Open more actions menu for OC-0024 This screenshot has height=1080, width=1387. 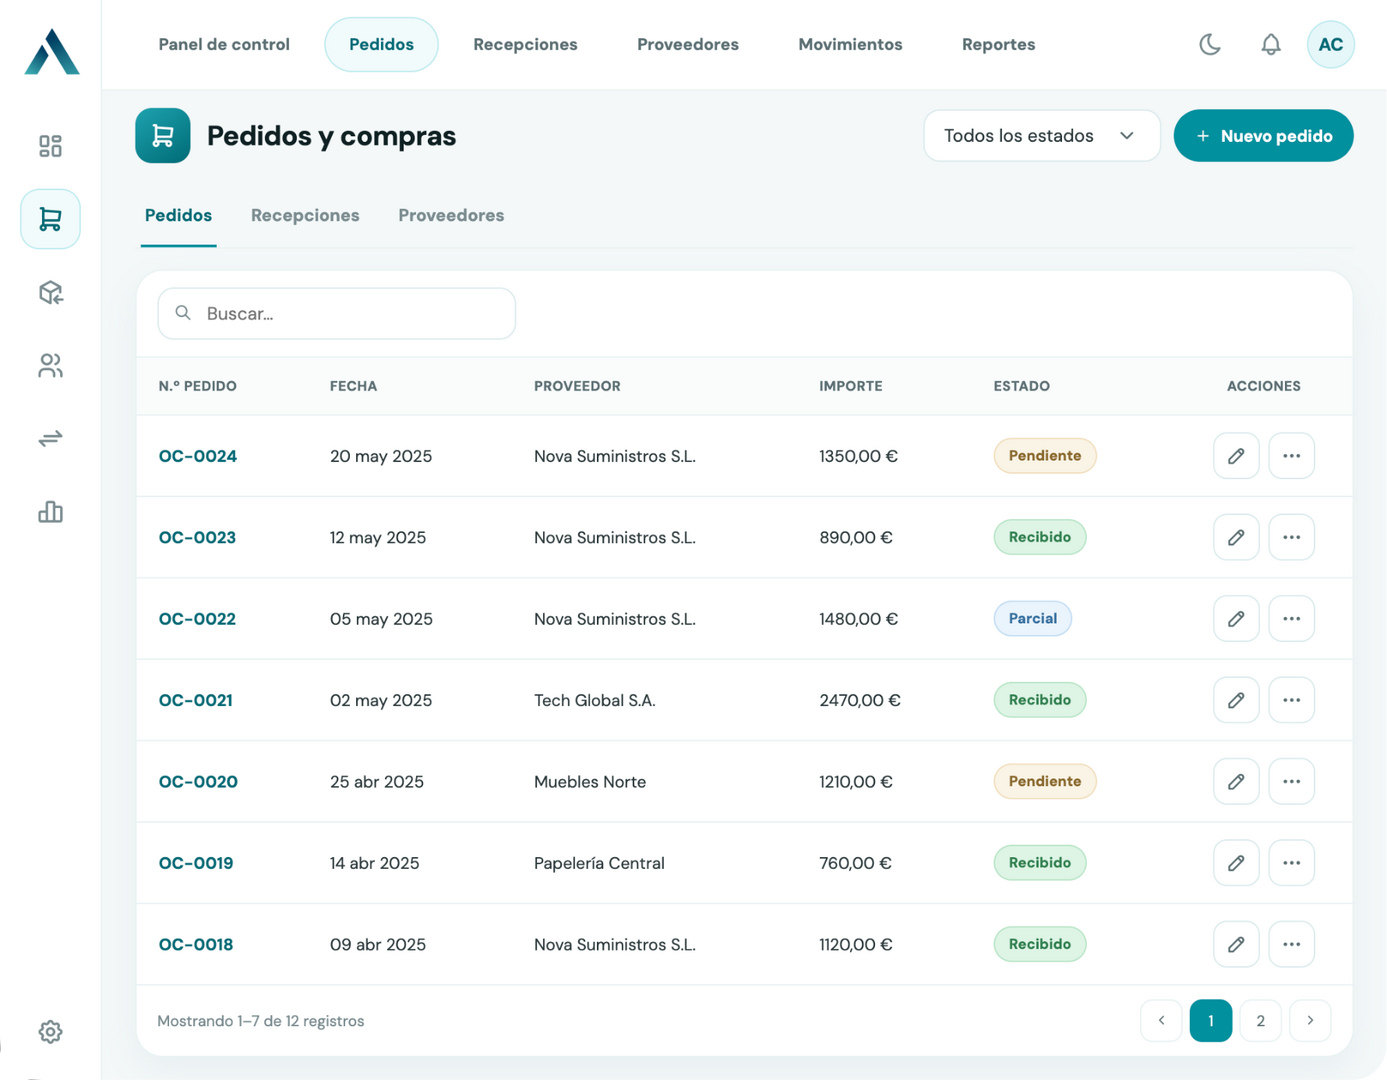[1292, 456]
